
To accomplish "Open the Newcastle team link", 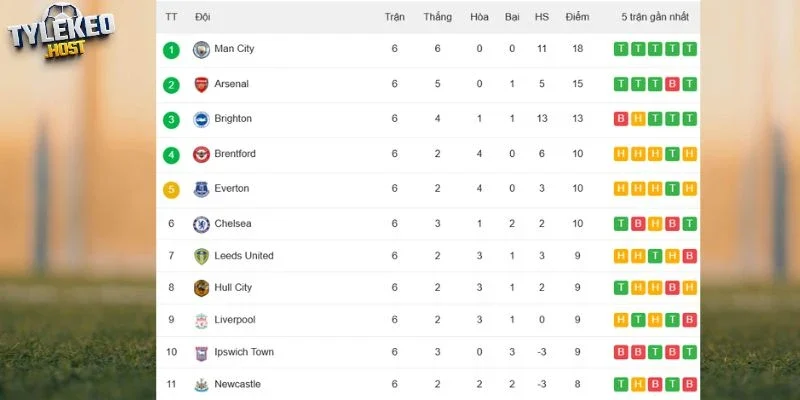I will click(237, 384).
